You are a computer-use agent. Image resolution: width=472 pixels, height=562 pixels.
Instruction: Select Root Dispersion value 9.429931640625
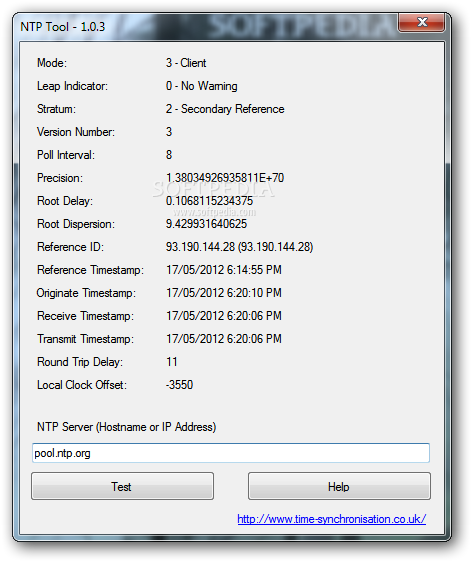(x=206, y=224)
